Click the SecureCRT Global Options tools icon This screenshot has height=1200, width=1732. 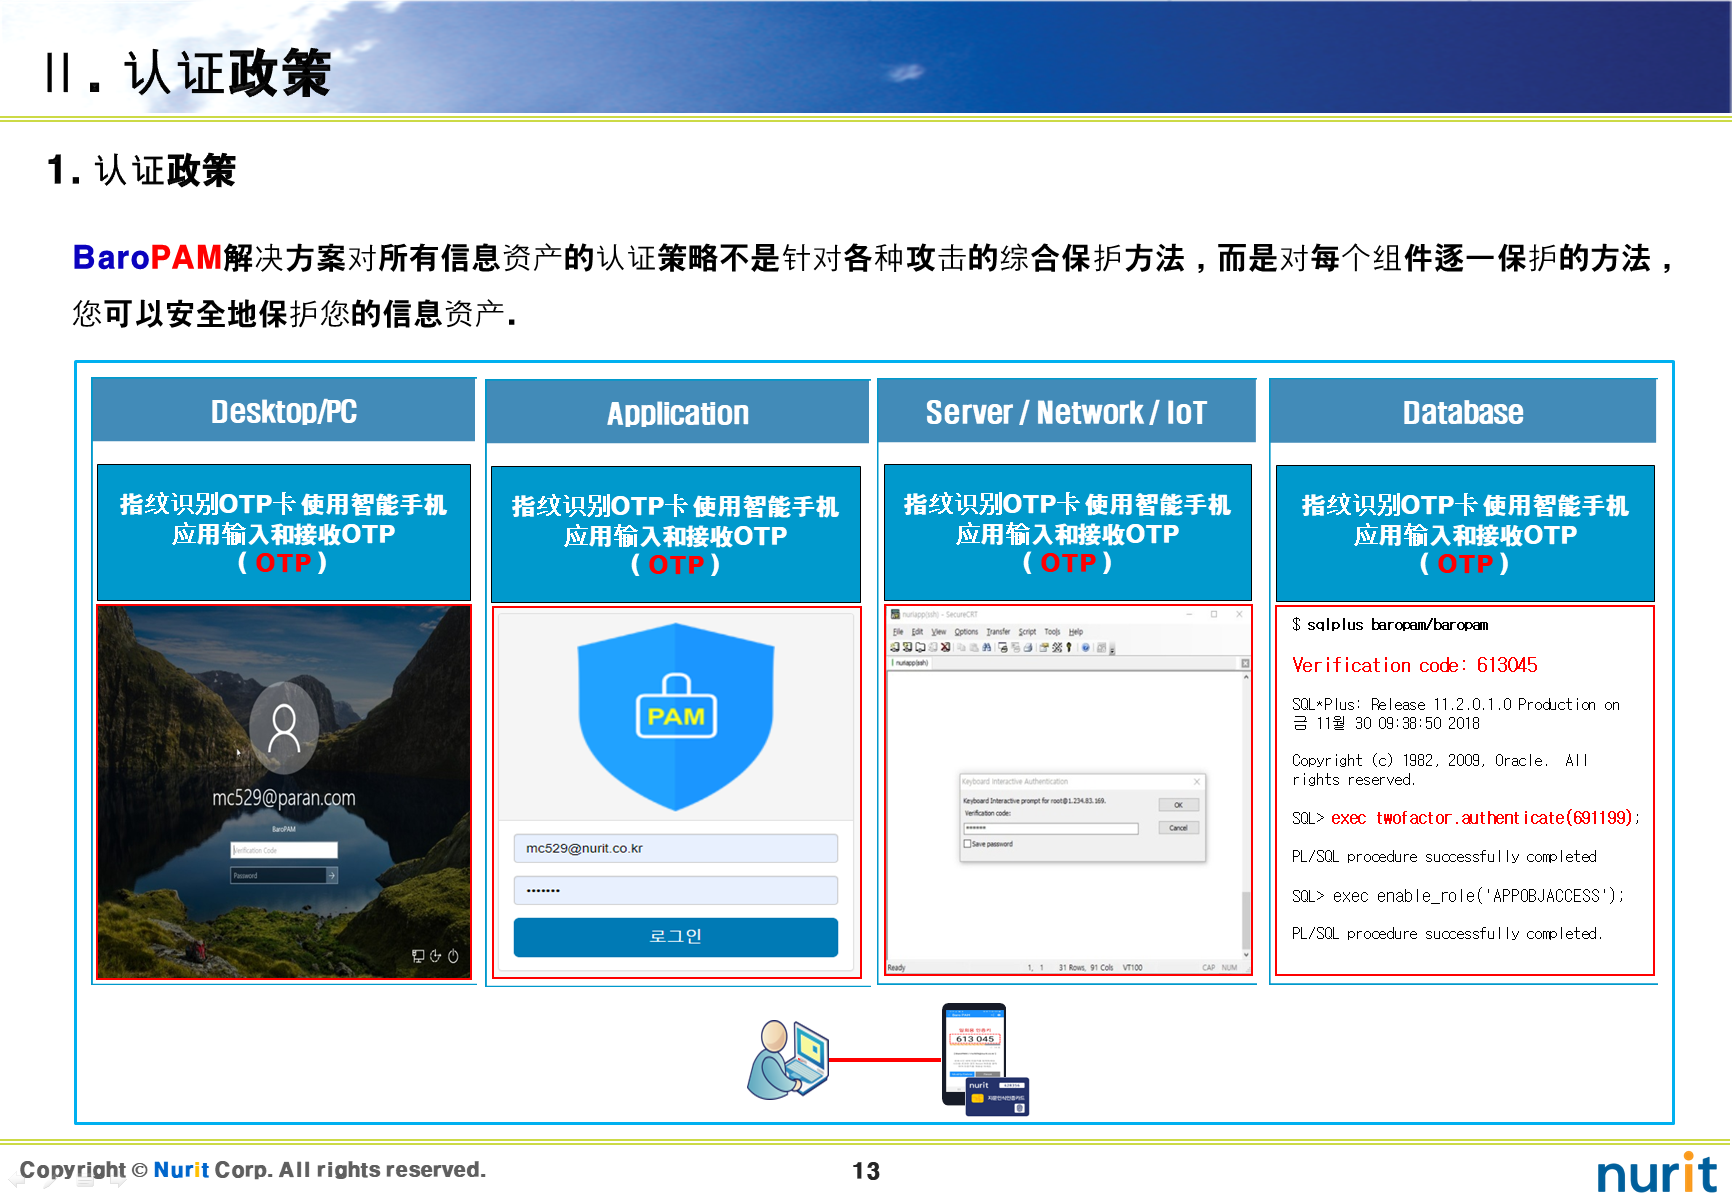click(1057, 647)
